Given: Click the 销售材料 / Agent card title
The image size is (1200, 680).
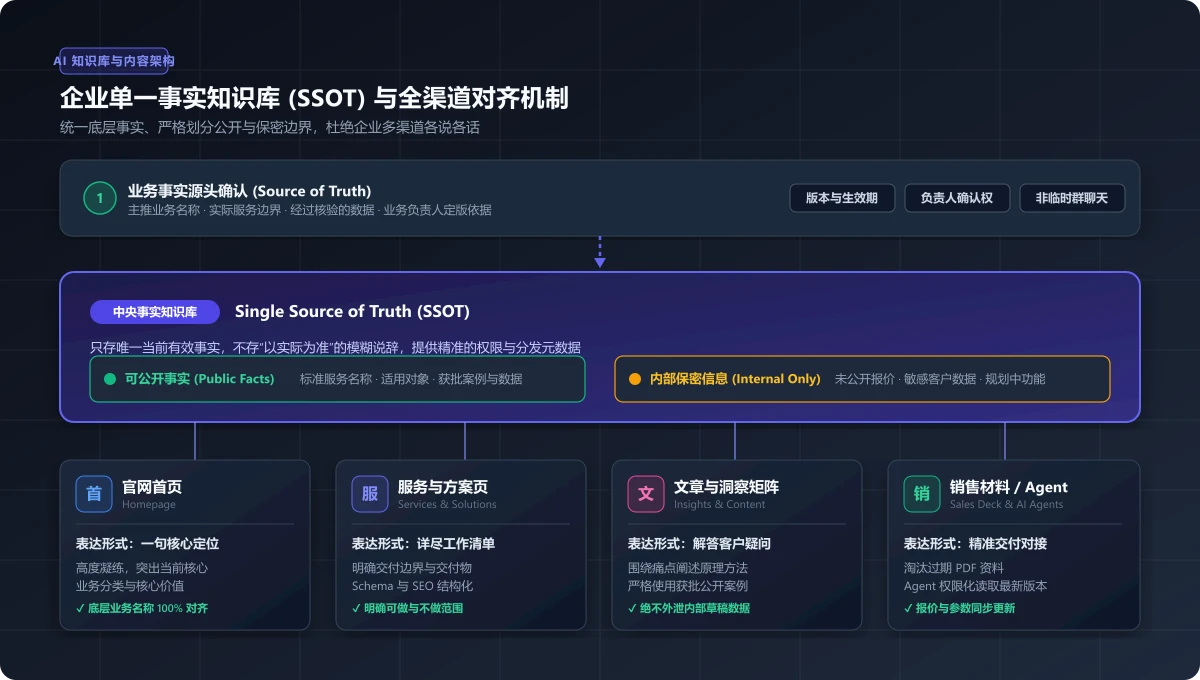Looking at the screenshot, I should tap(1009, 487).
